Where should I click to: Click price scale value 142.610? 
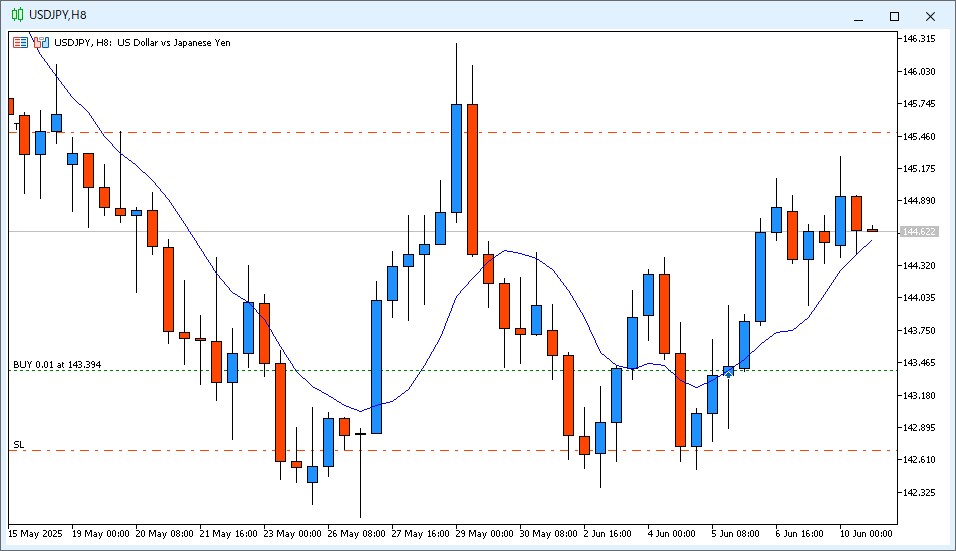[x=919, y=460]
